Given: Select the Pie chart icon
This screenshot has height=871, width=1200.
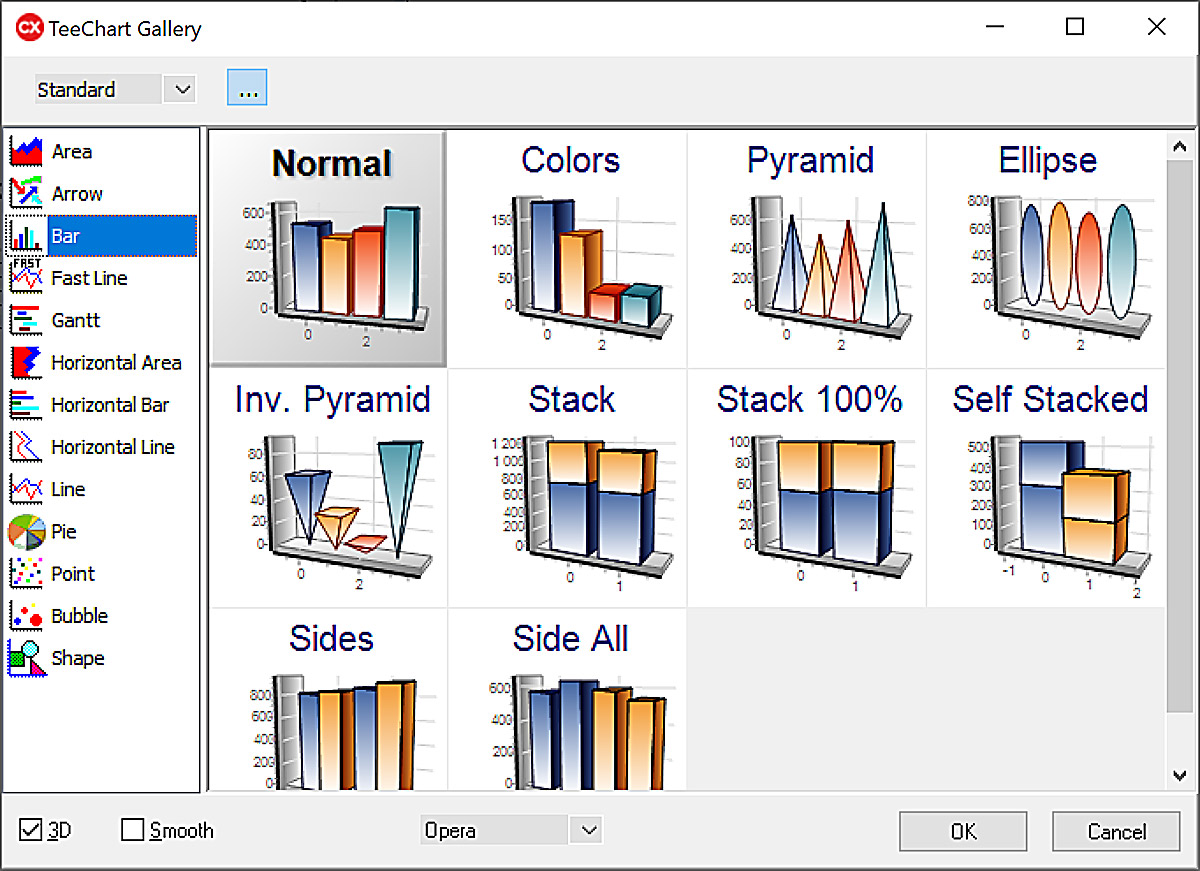Looking at the screenshot, I should (x=26, y=531).
